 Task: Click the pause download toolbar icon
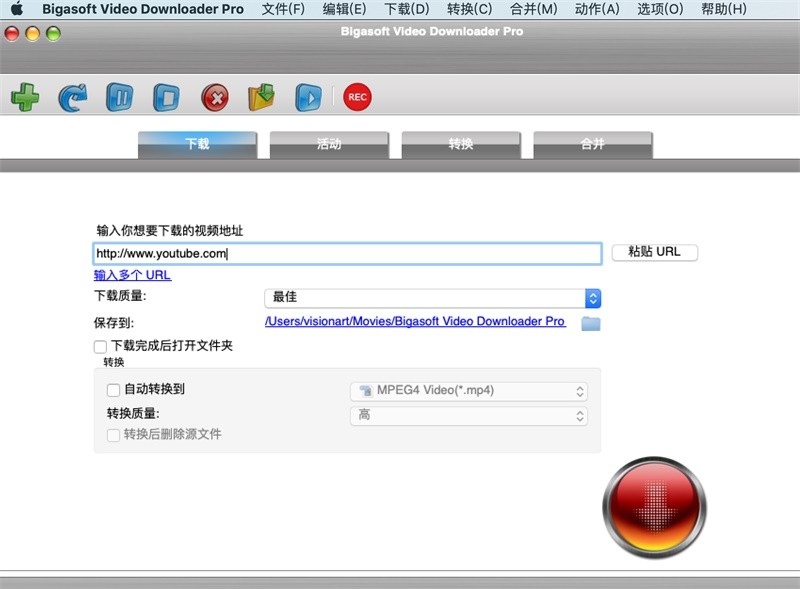(x=119, y=97)
